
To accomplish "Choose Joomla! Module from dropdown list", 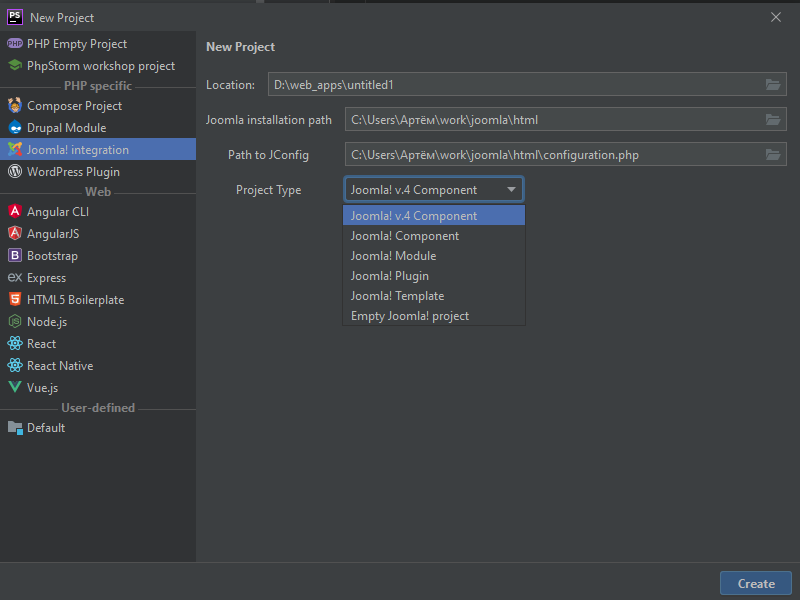I will tap(393, 256).
